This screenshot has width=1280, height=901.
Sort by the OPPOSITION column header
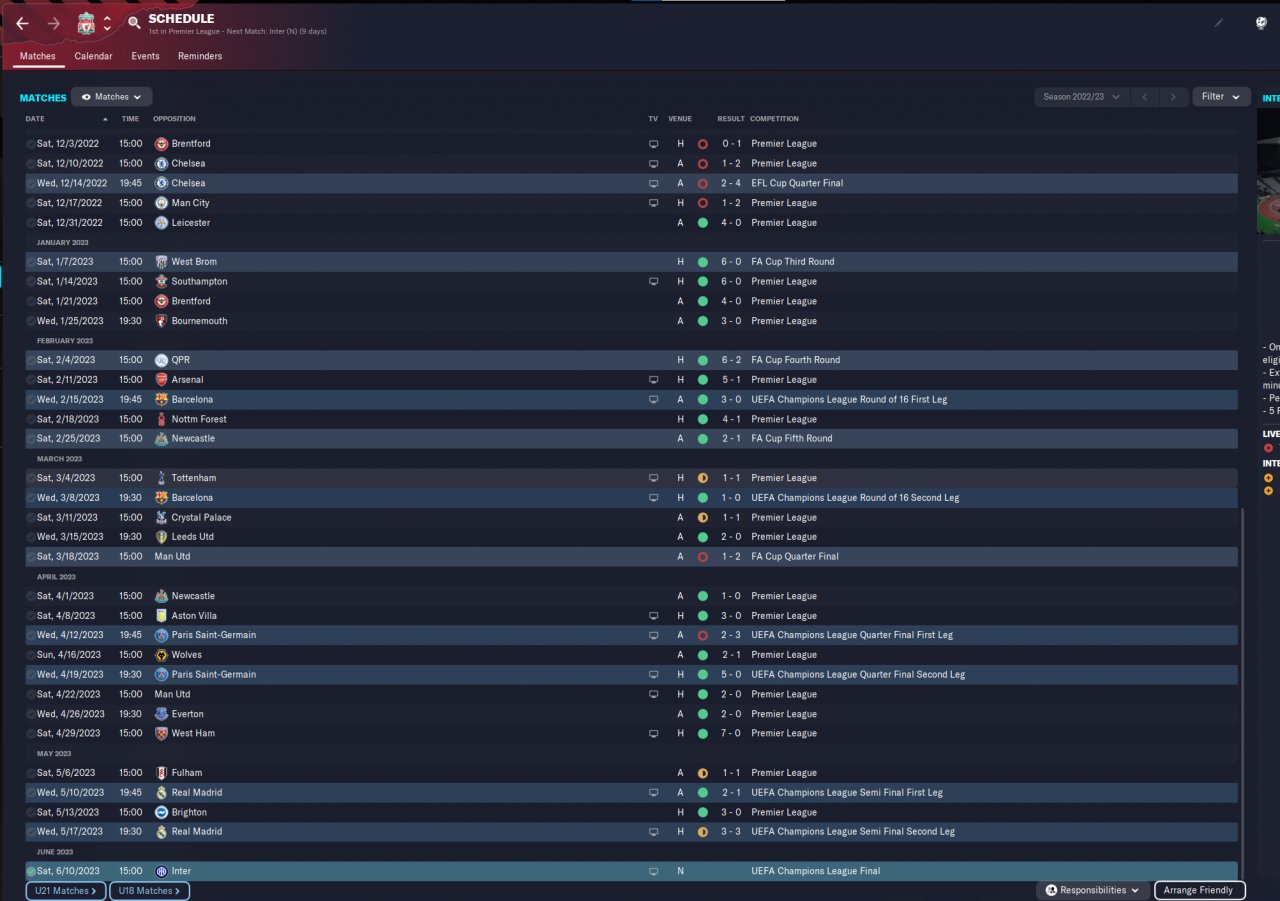(174, 119)
